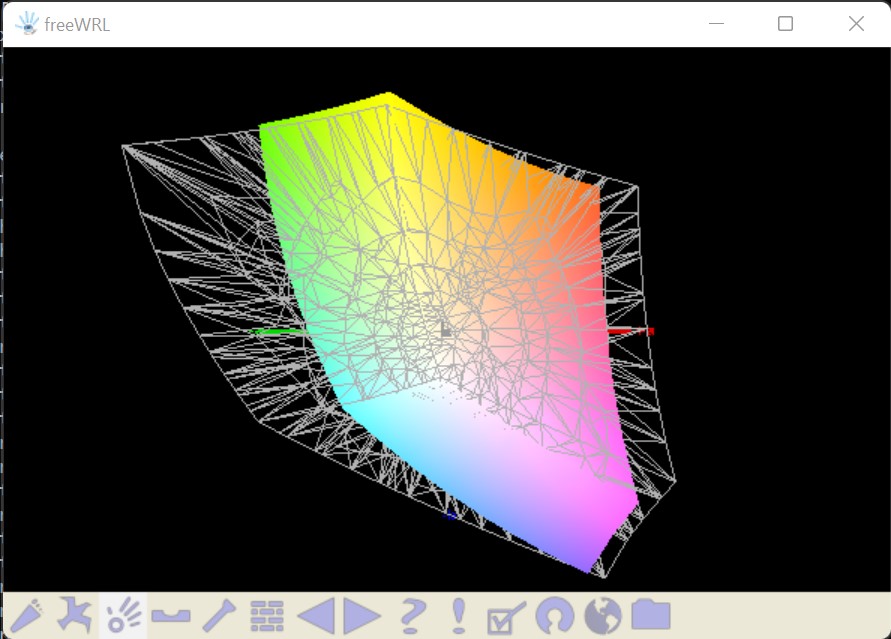This screenshot has width=891, height=639.
Task: Open options via checkbox icon
Action: coord(505,617)
